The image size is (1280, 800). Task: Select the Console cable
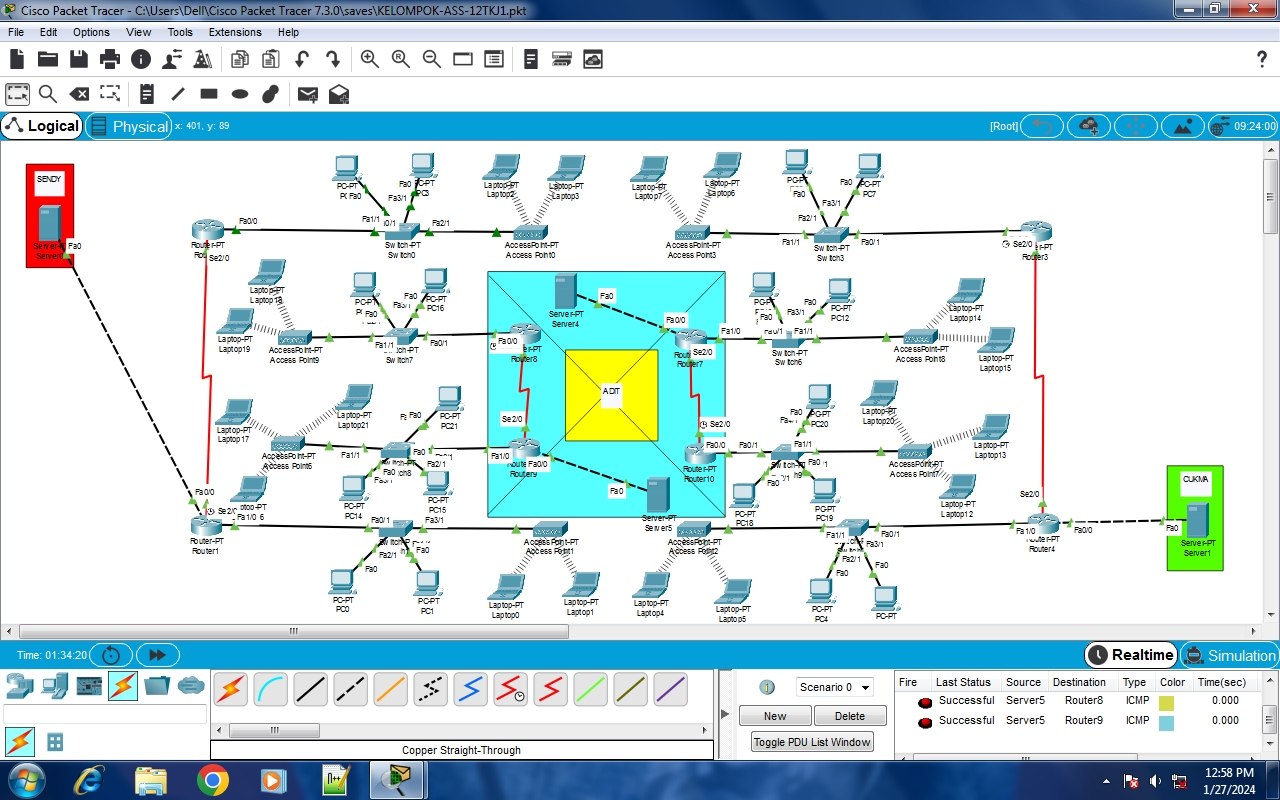(270, 689)
